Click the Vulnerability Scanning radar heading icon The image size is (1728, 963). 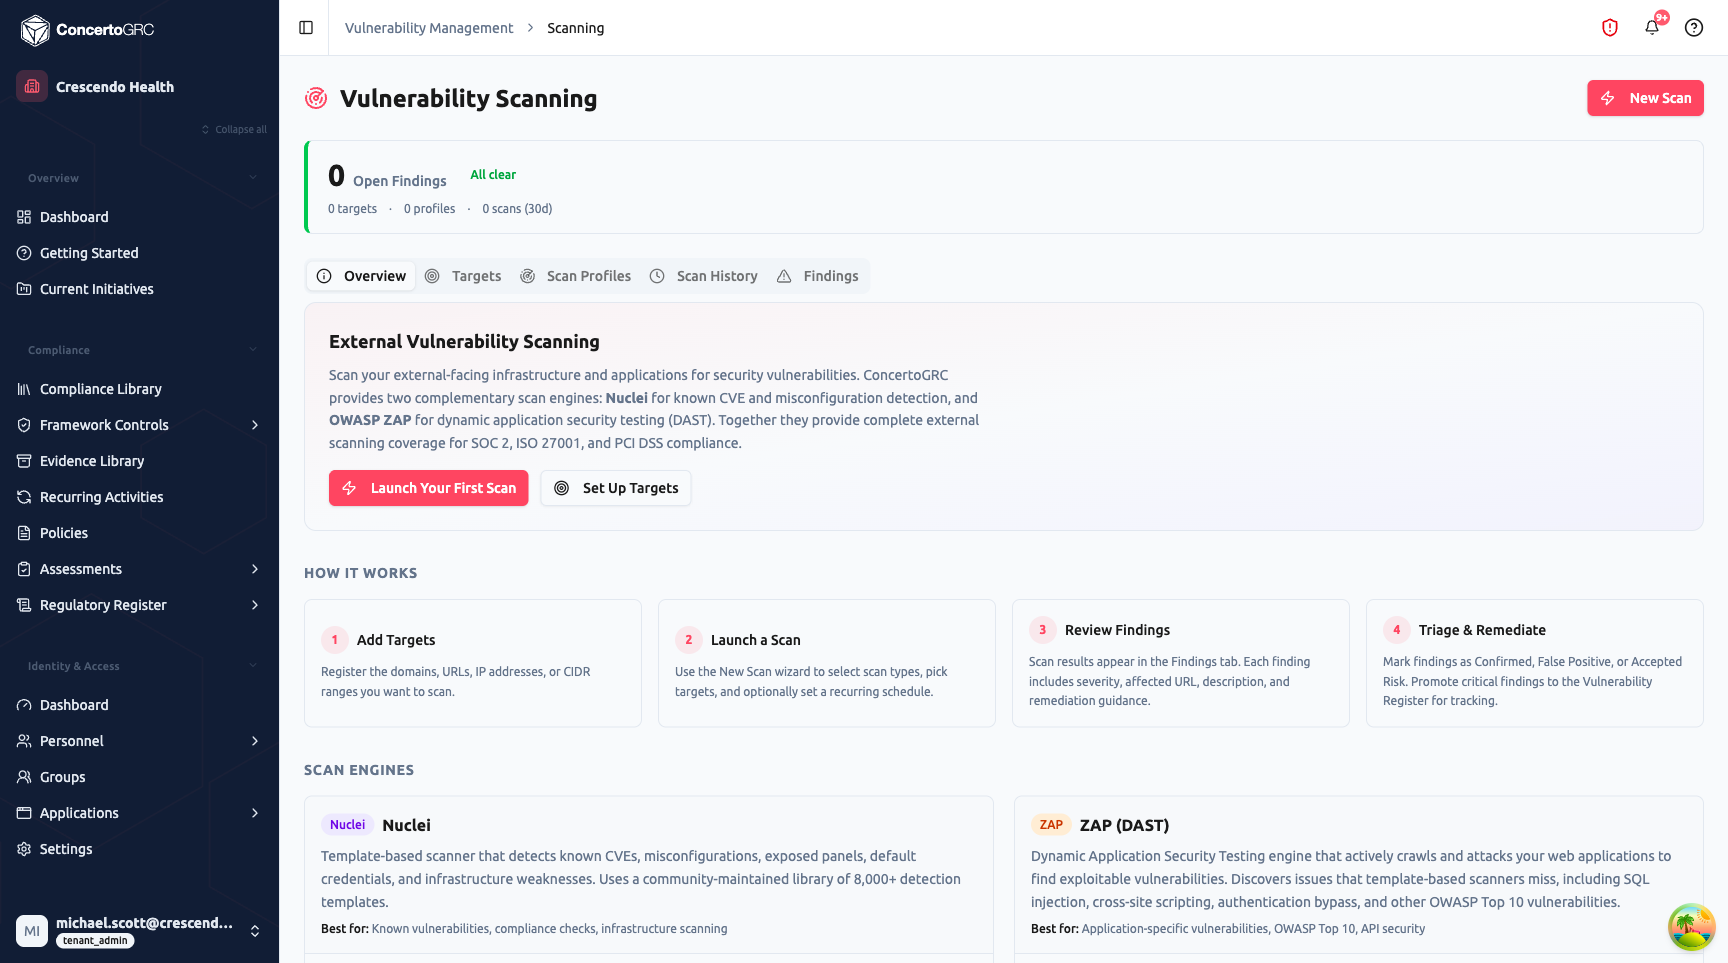click(316, 98)
